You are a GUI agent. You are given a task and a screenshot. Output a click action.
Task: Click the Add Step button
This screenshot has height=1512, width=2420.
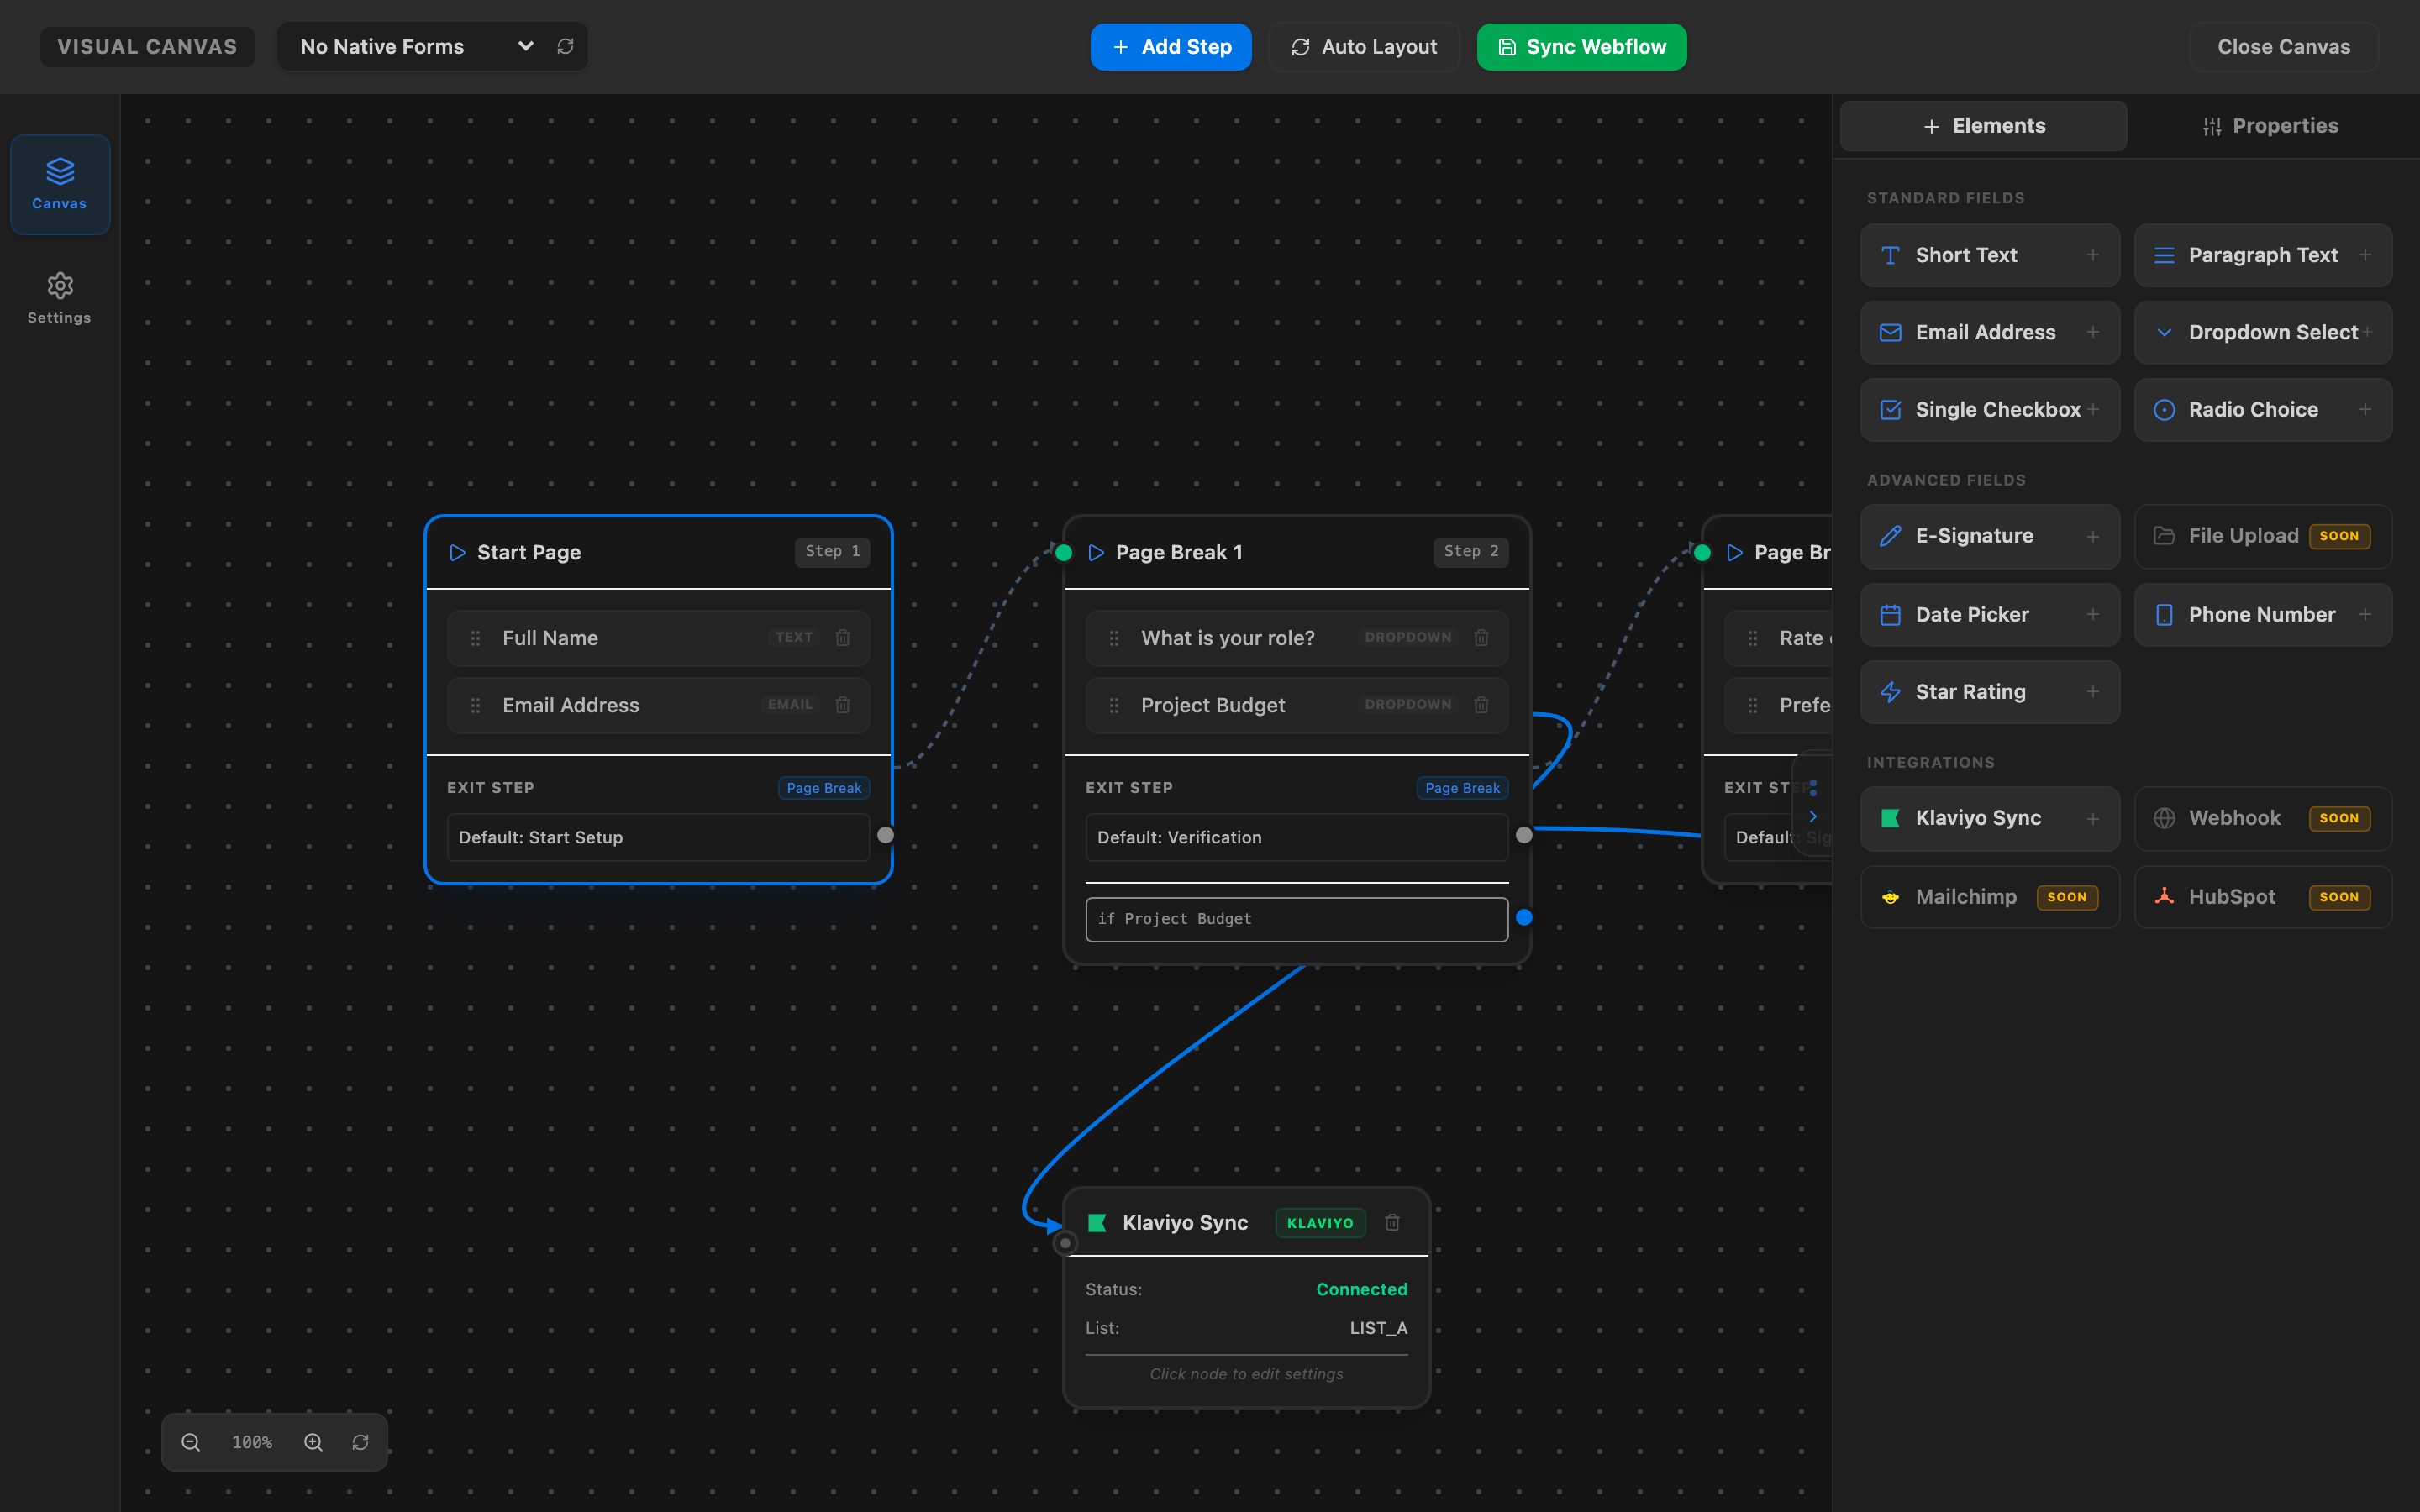(x=1171, y=47)
